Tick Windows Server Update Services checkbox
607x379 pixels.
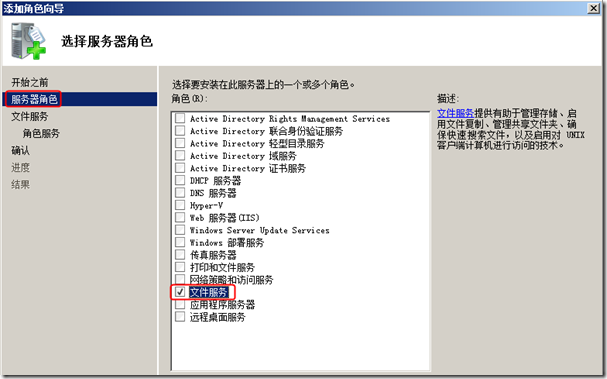[x=180, y=230]
